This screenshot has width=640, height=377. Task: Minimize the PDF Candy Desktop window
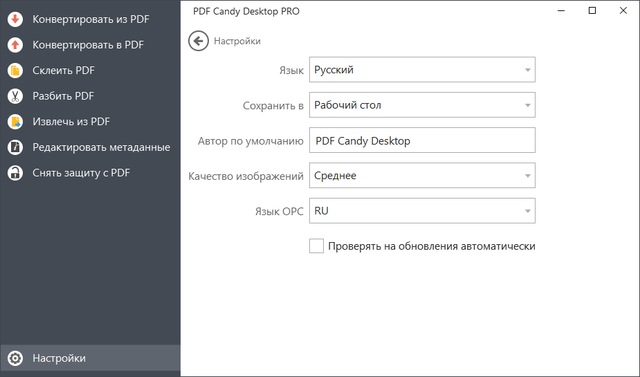pyautogui.click(x=561, y=11)
